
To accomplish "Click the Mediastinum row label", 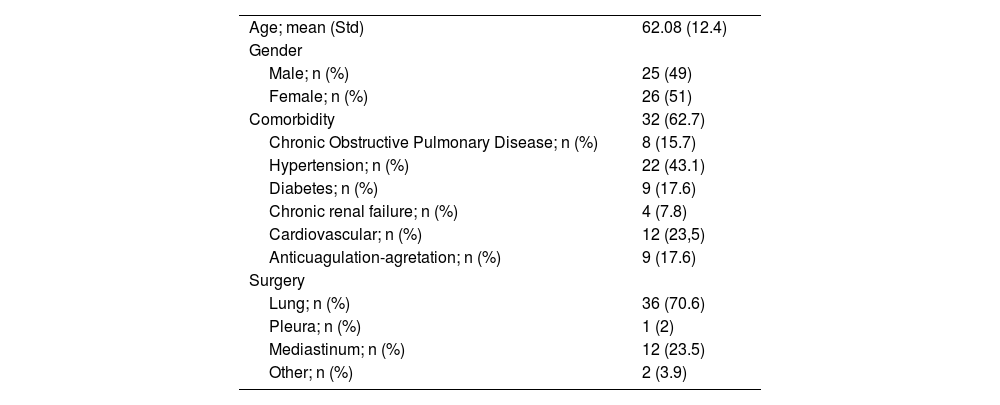I will tap(337, 350).
